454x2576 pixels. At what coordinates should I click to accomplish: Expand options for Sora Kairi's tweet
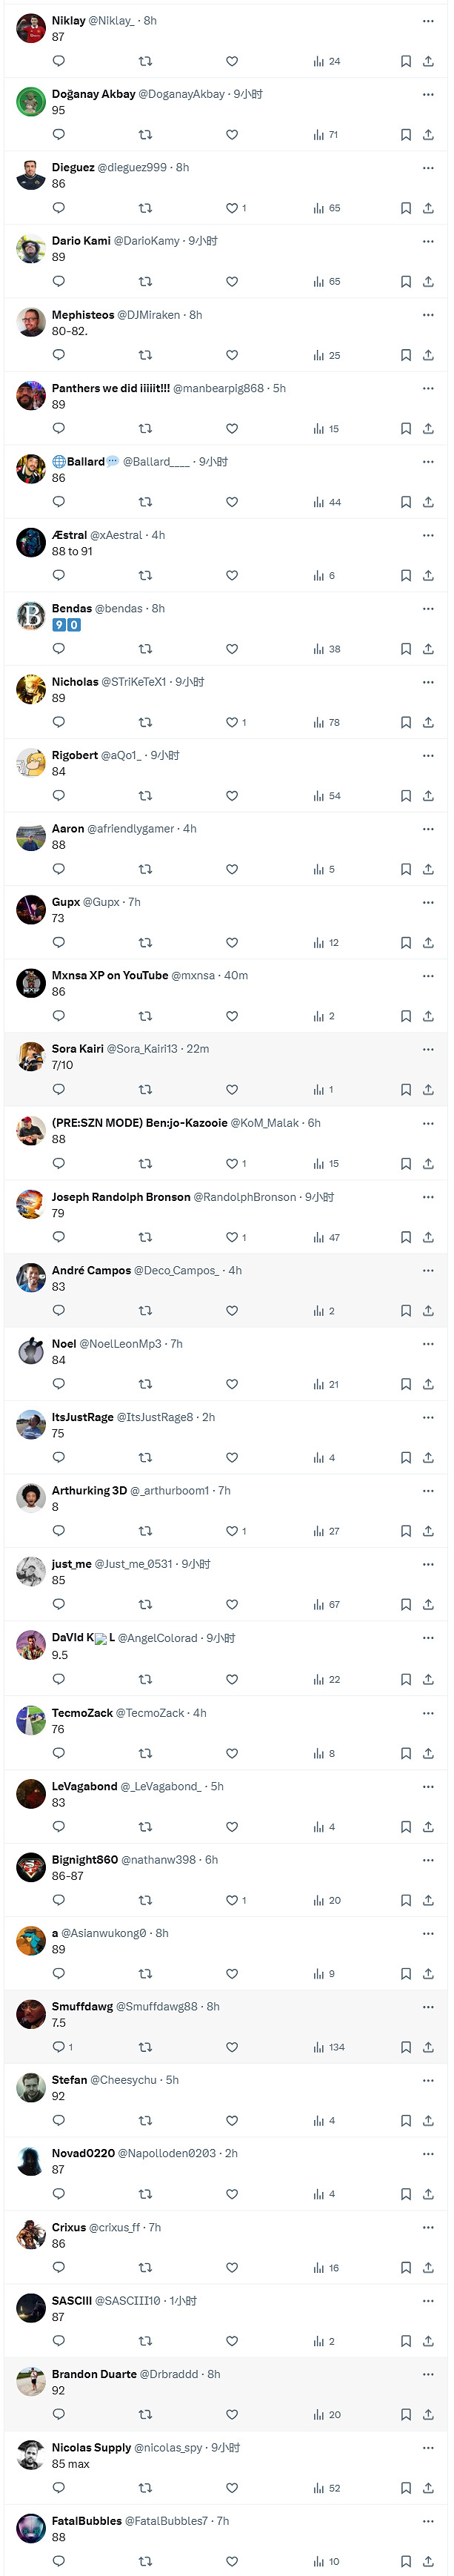coord(428,1049)
